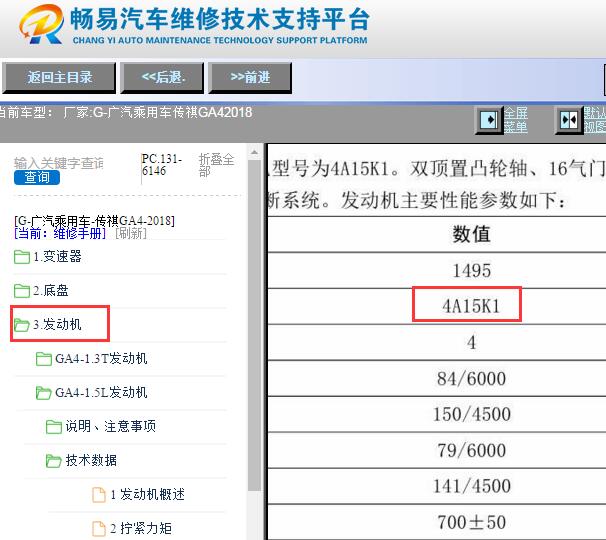
Task: Click the table cell 1495
Action: pos(472,271)
